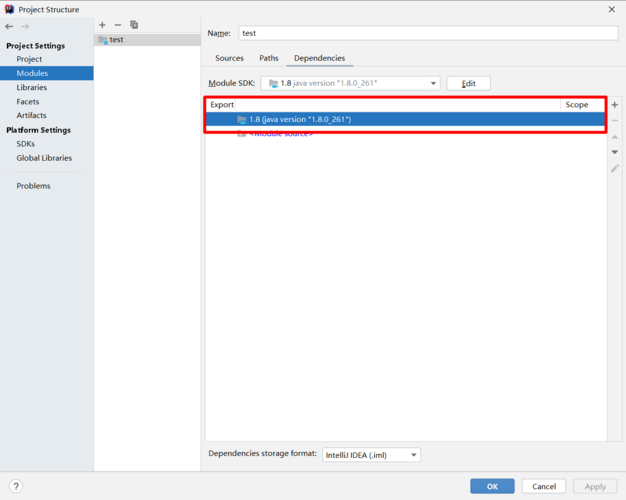The height and width of the screenshot is (500, 626).
Task: Open the Libraries settings page
Action: [32, 87]
